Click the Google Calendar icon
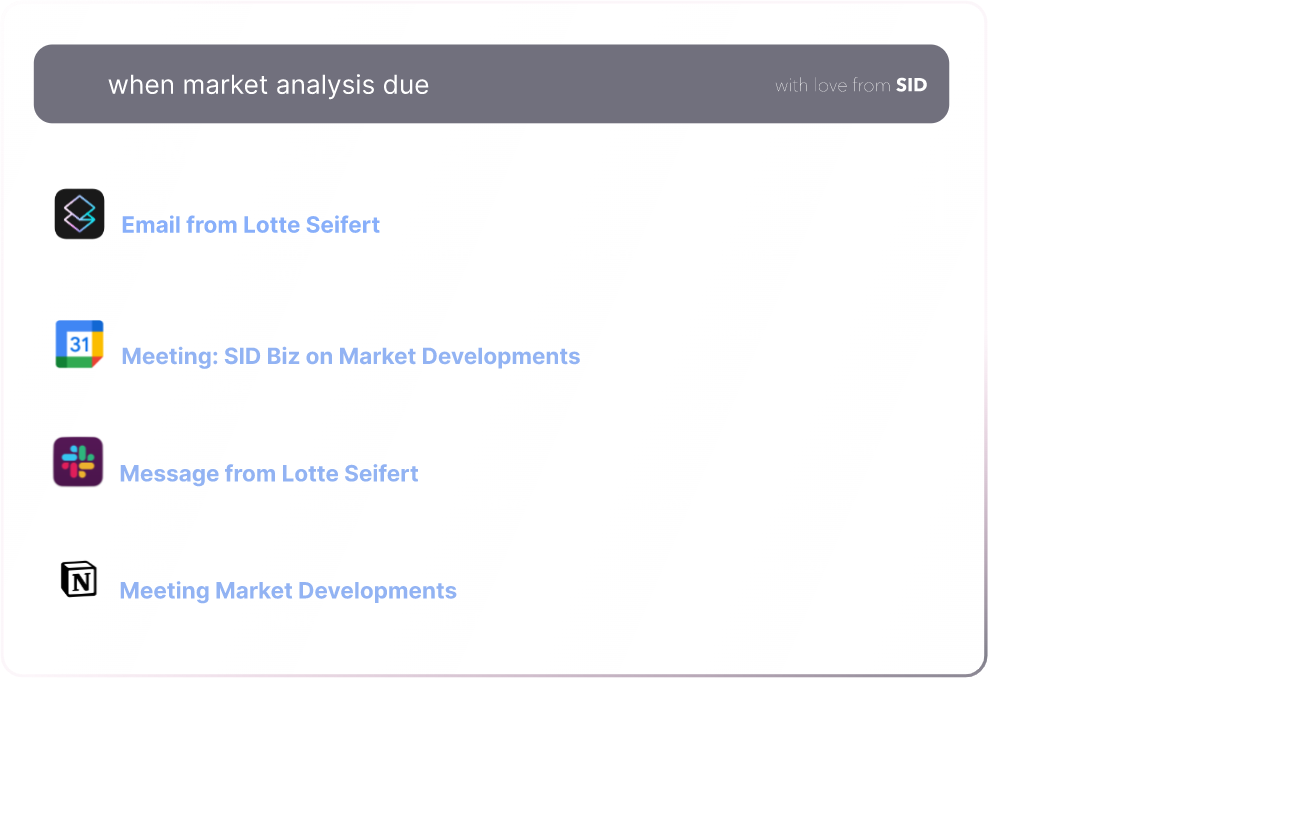 point(79,345)
